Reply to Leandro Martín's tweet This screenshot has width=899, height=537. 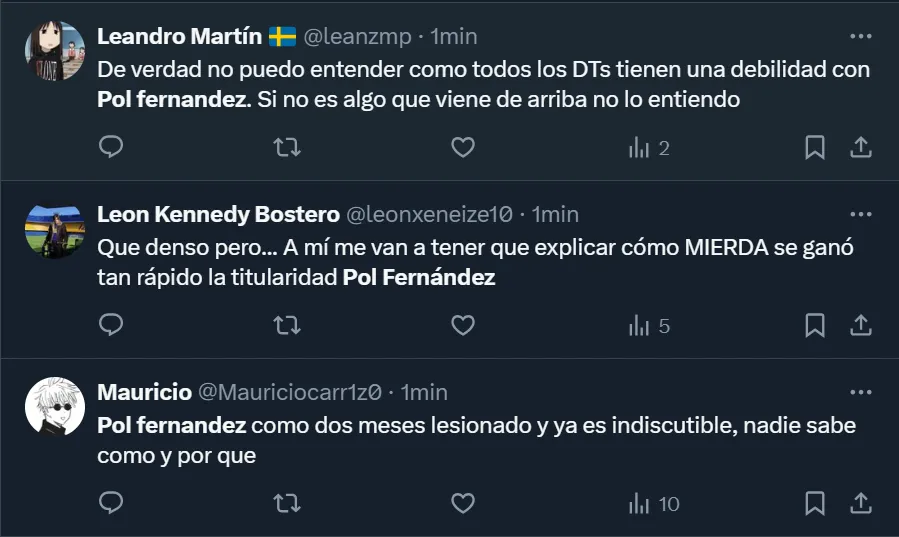point(112,148)
